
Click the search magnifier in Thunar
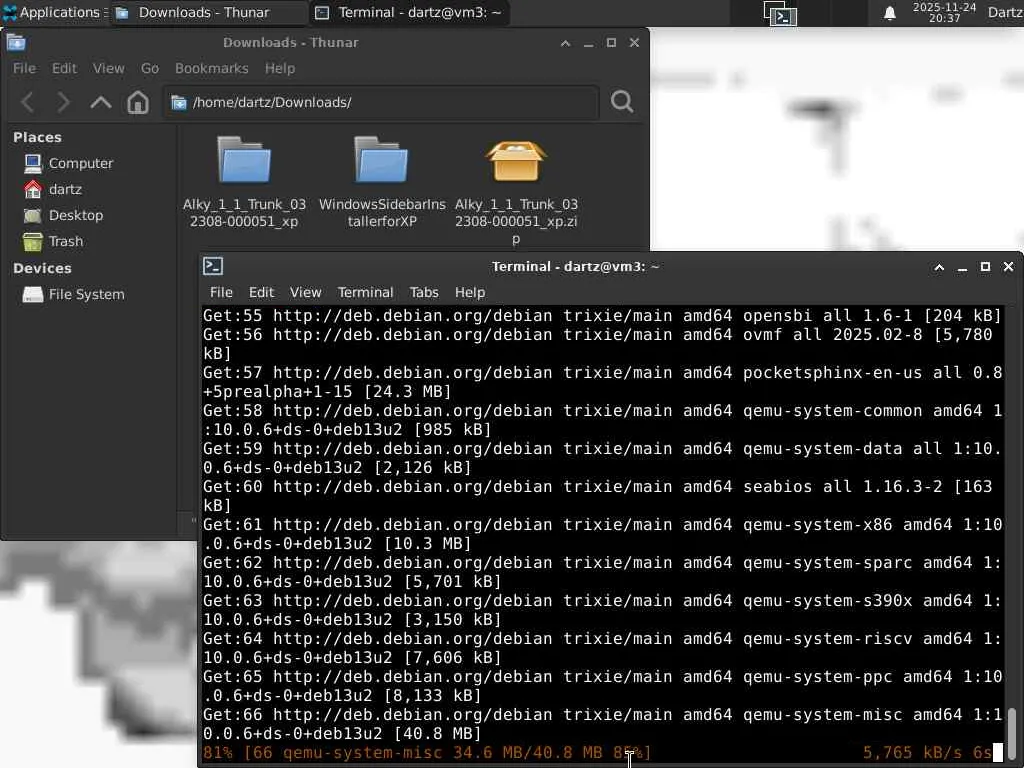pos(622,101)
